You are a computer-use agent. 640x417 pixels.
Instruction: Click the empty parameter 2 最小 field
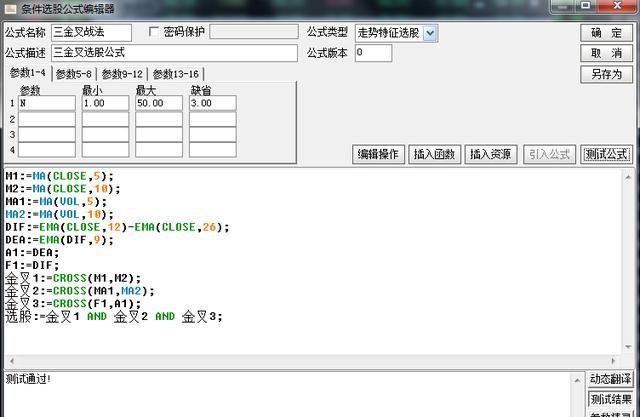pos(105,119)
